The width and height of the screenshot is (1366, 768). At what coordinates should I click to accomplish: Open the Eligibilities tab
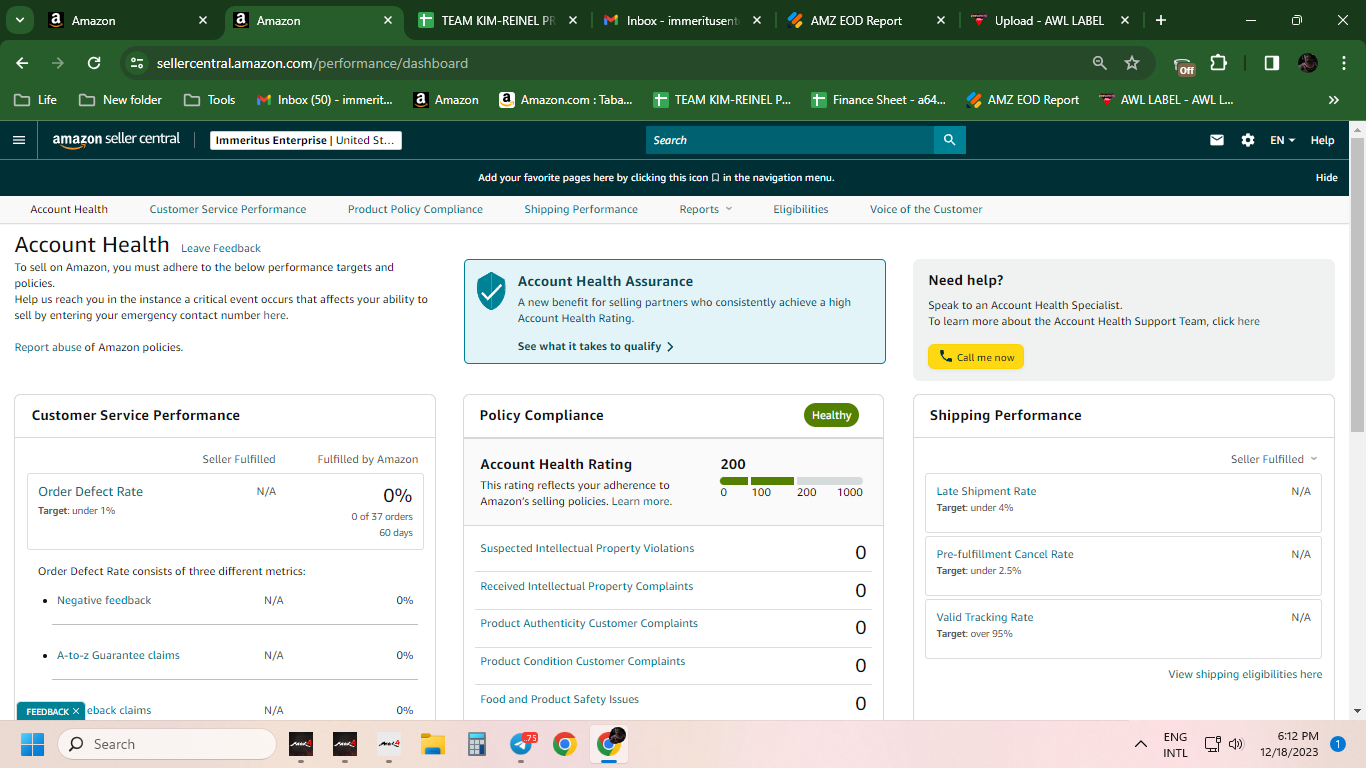pyautogui.click(x=801, y=209)
